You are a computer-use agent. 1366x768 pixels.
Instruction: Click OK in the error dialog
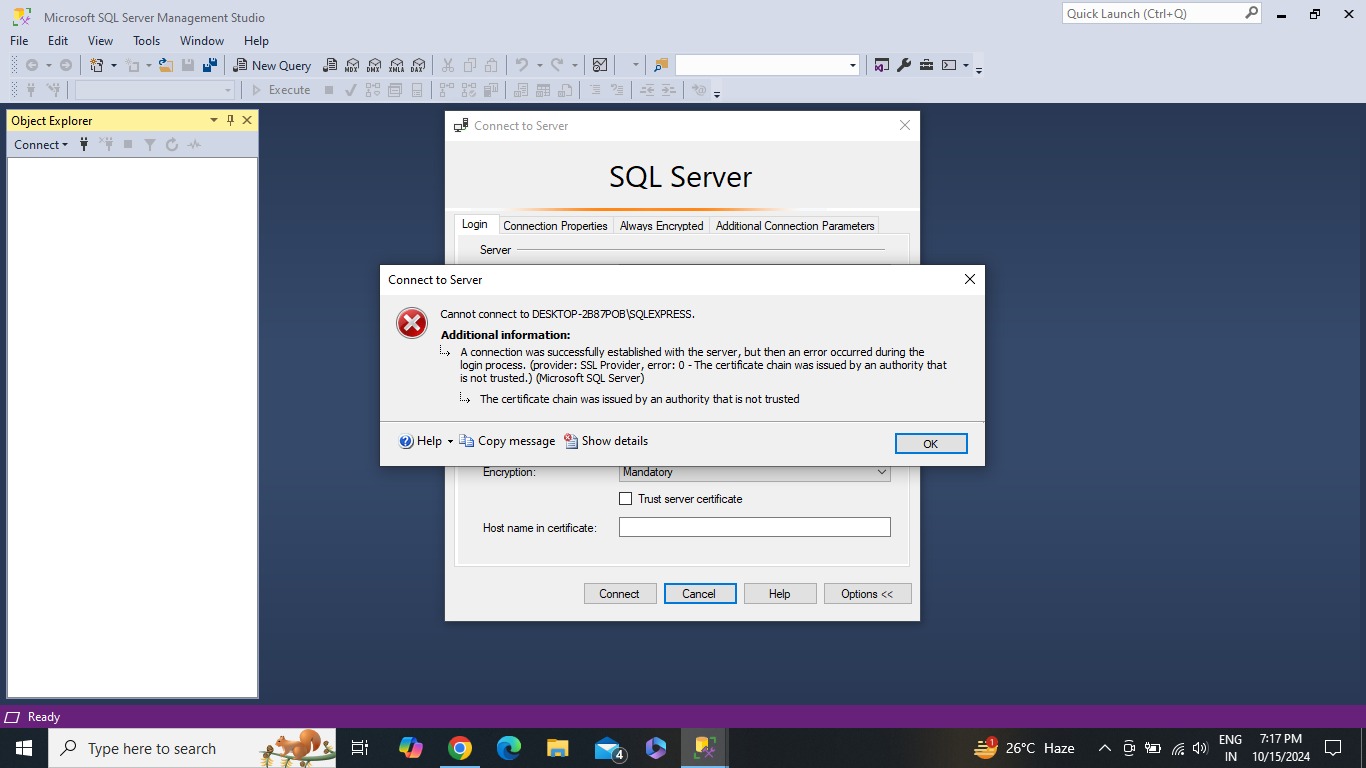931,444
